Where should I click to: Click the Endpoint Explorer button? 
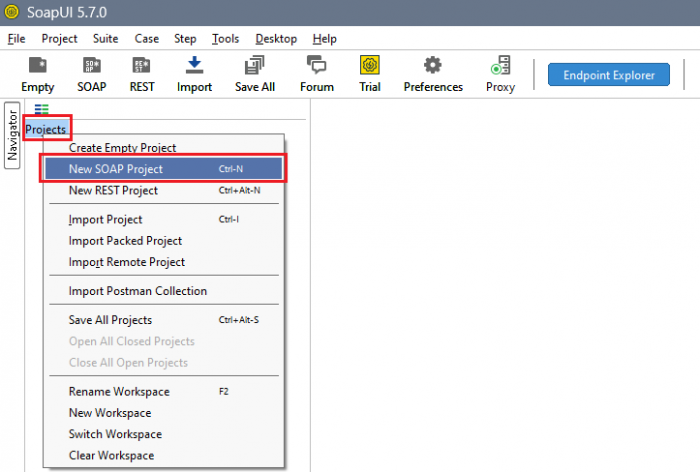pyautogui.click(x=608, y=75)
